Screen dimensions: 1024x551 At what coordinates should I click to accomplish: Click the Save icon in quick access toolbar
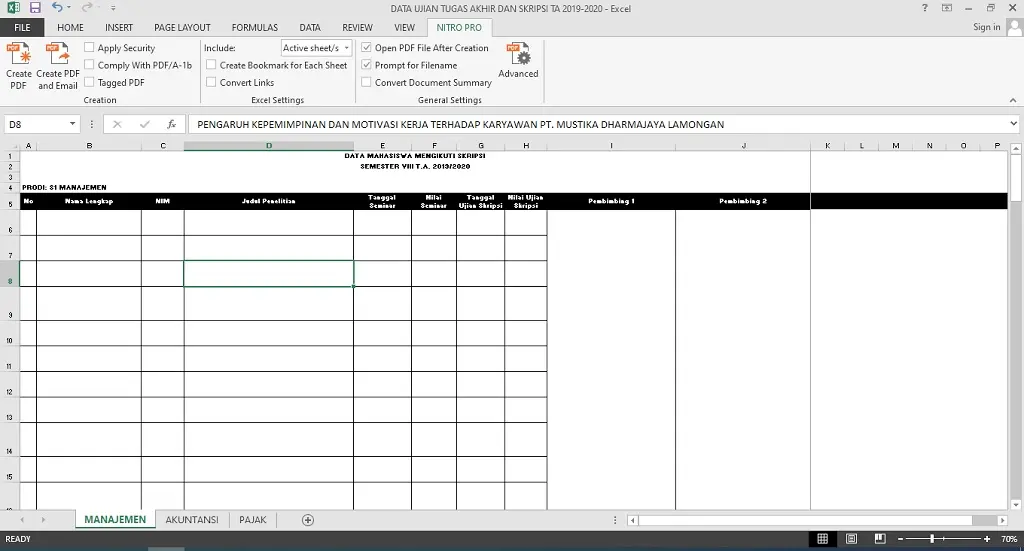click(x=35, y=8)
